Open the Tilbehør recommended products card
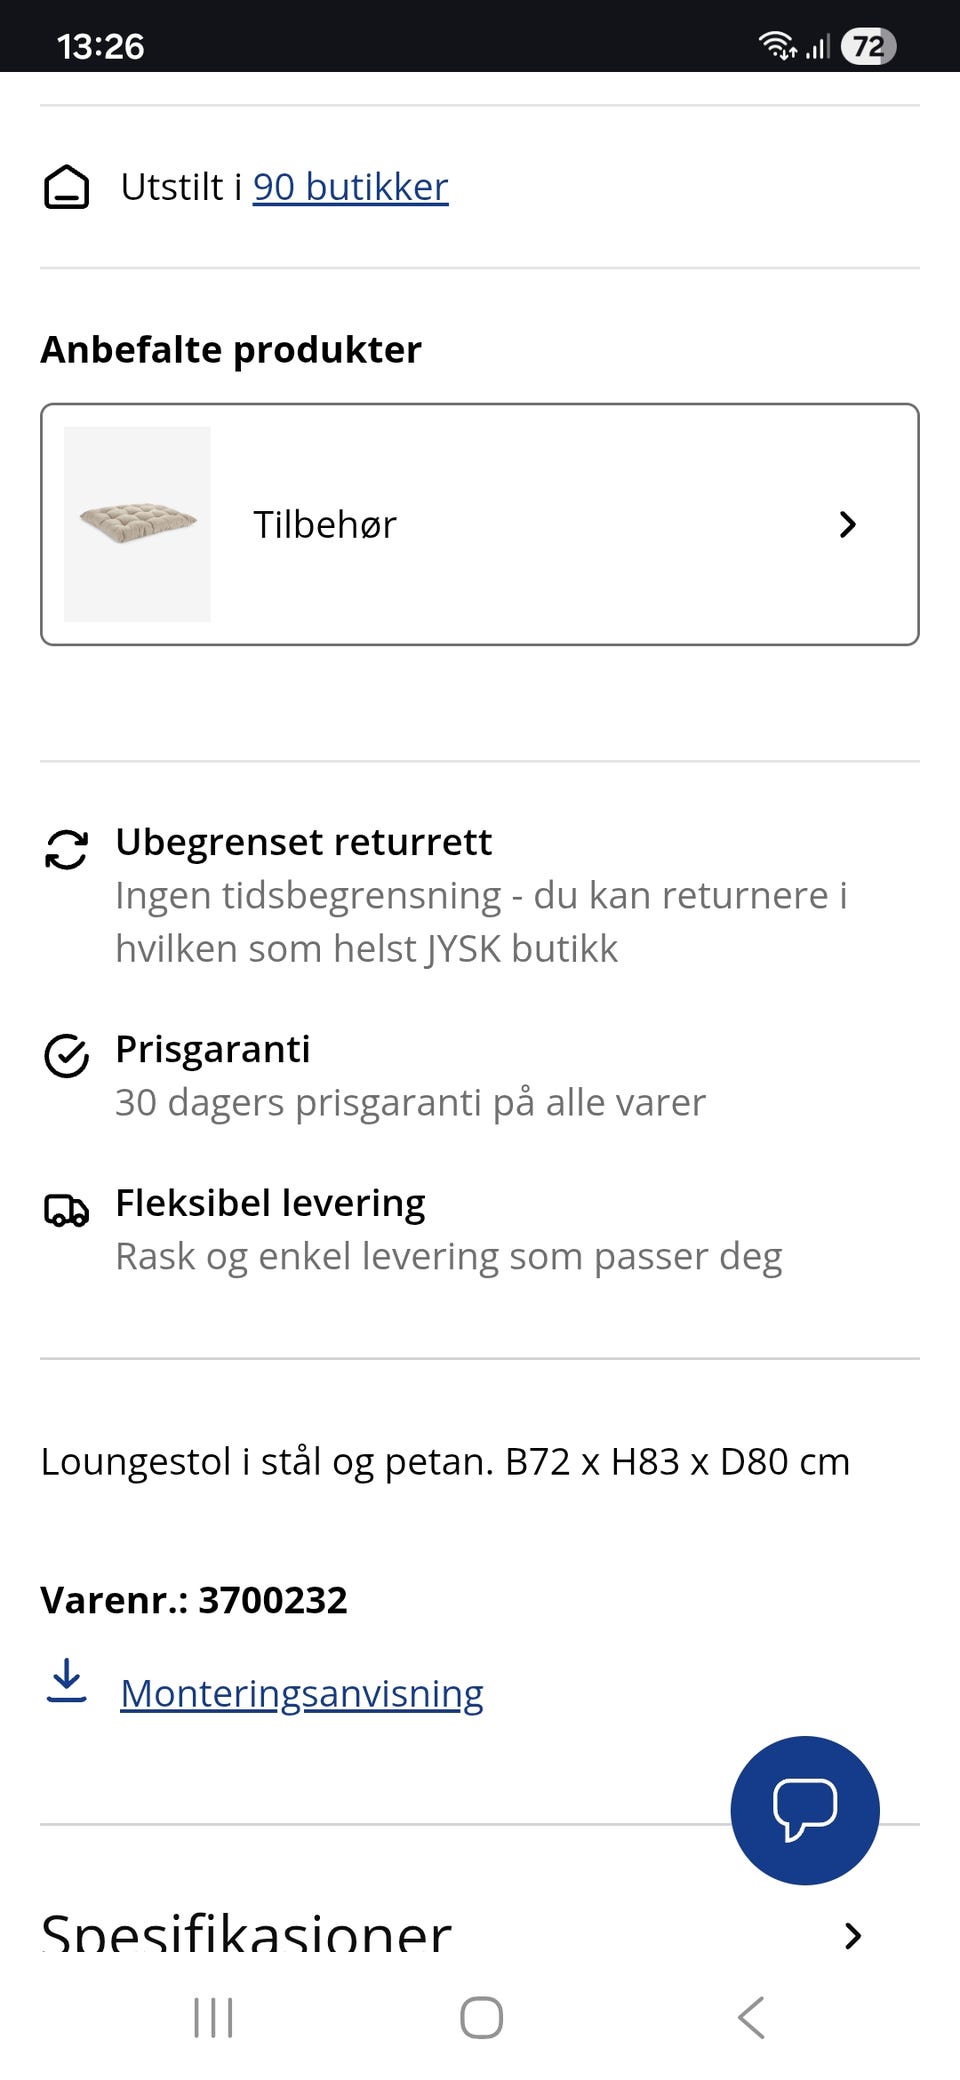The width and height of the screenshot is (960, 2080). (480, 524)
